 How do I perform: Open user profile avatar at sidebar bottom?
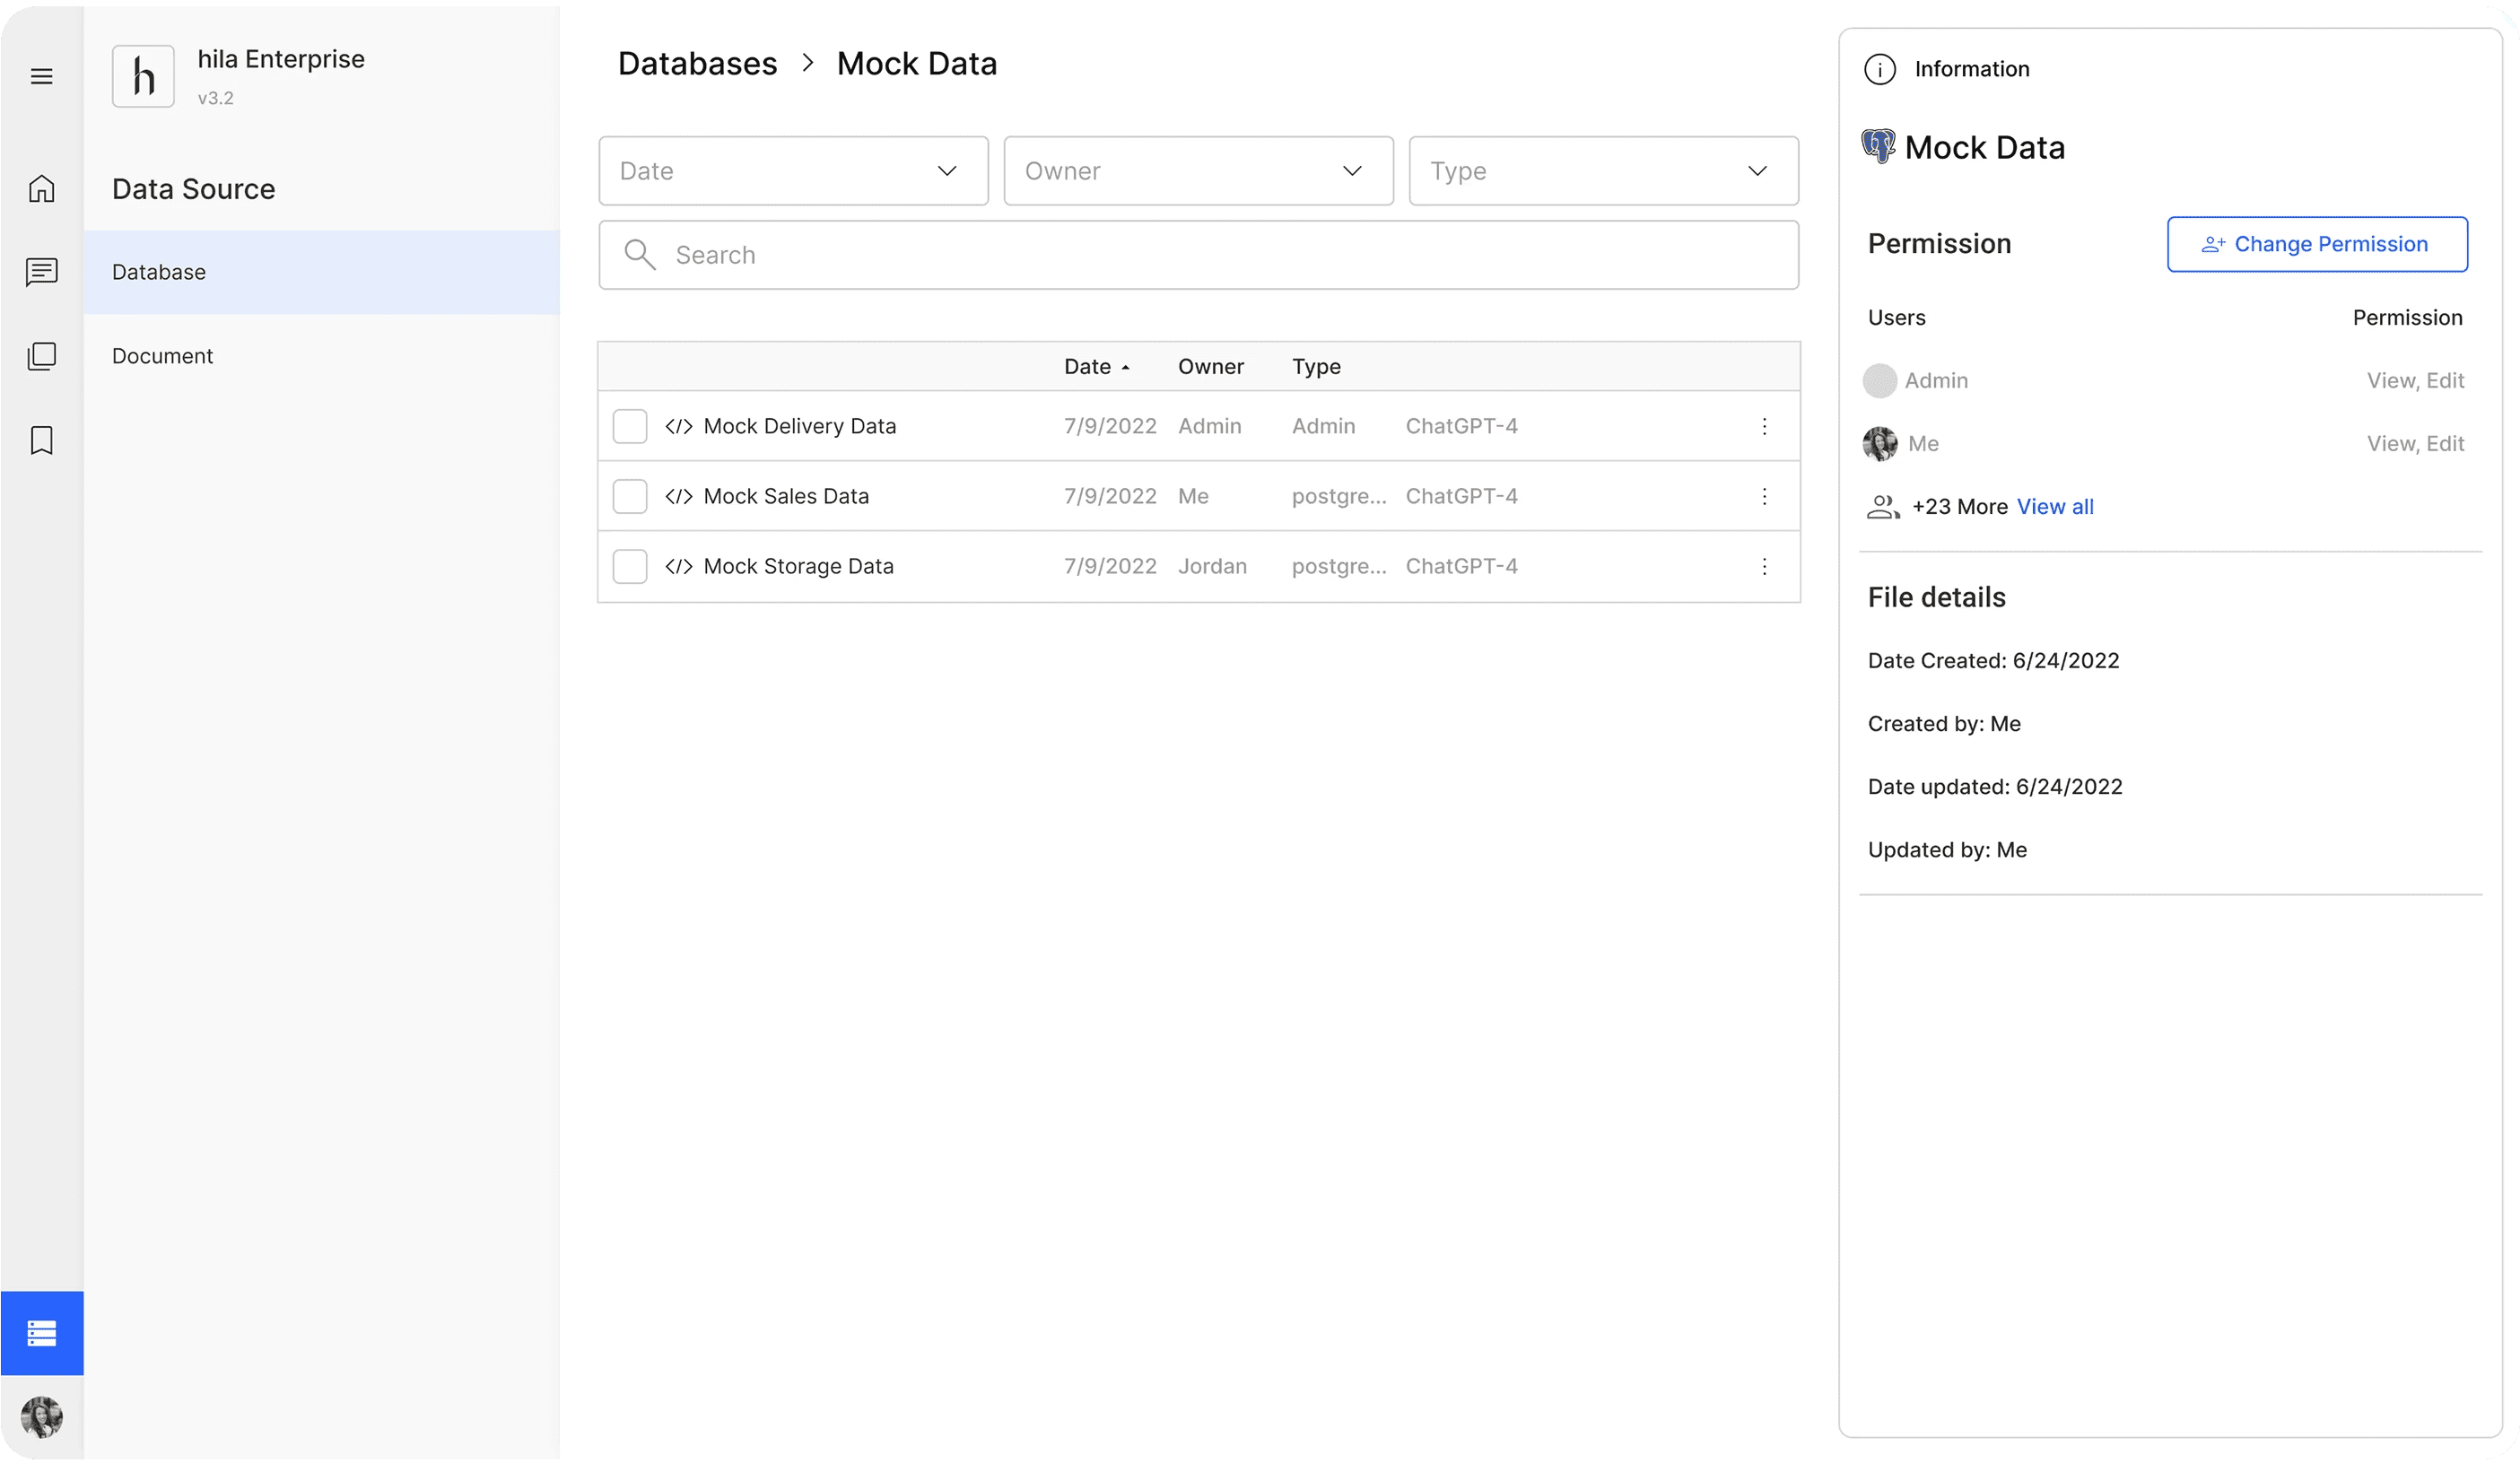[41, 1417]
